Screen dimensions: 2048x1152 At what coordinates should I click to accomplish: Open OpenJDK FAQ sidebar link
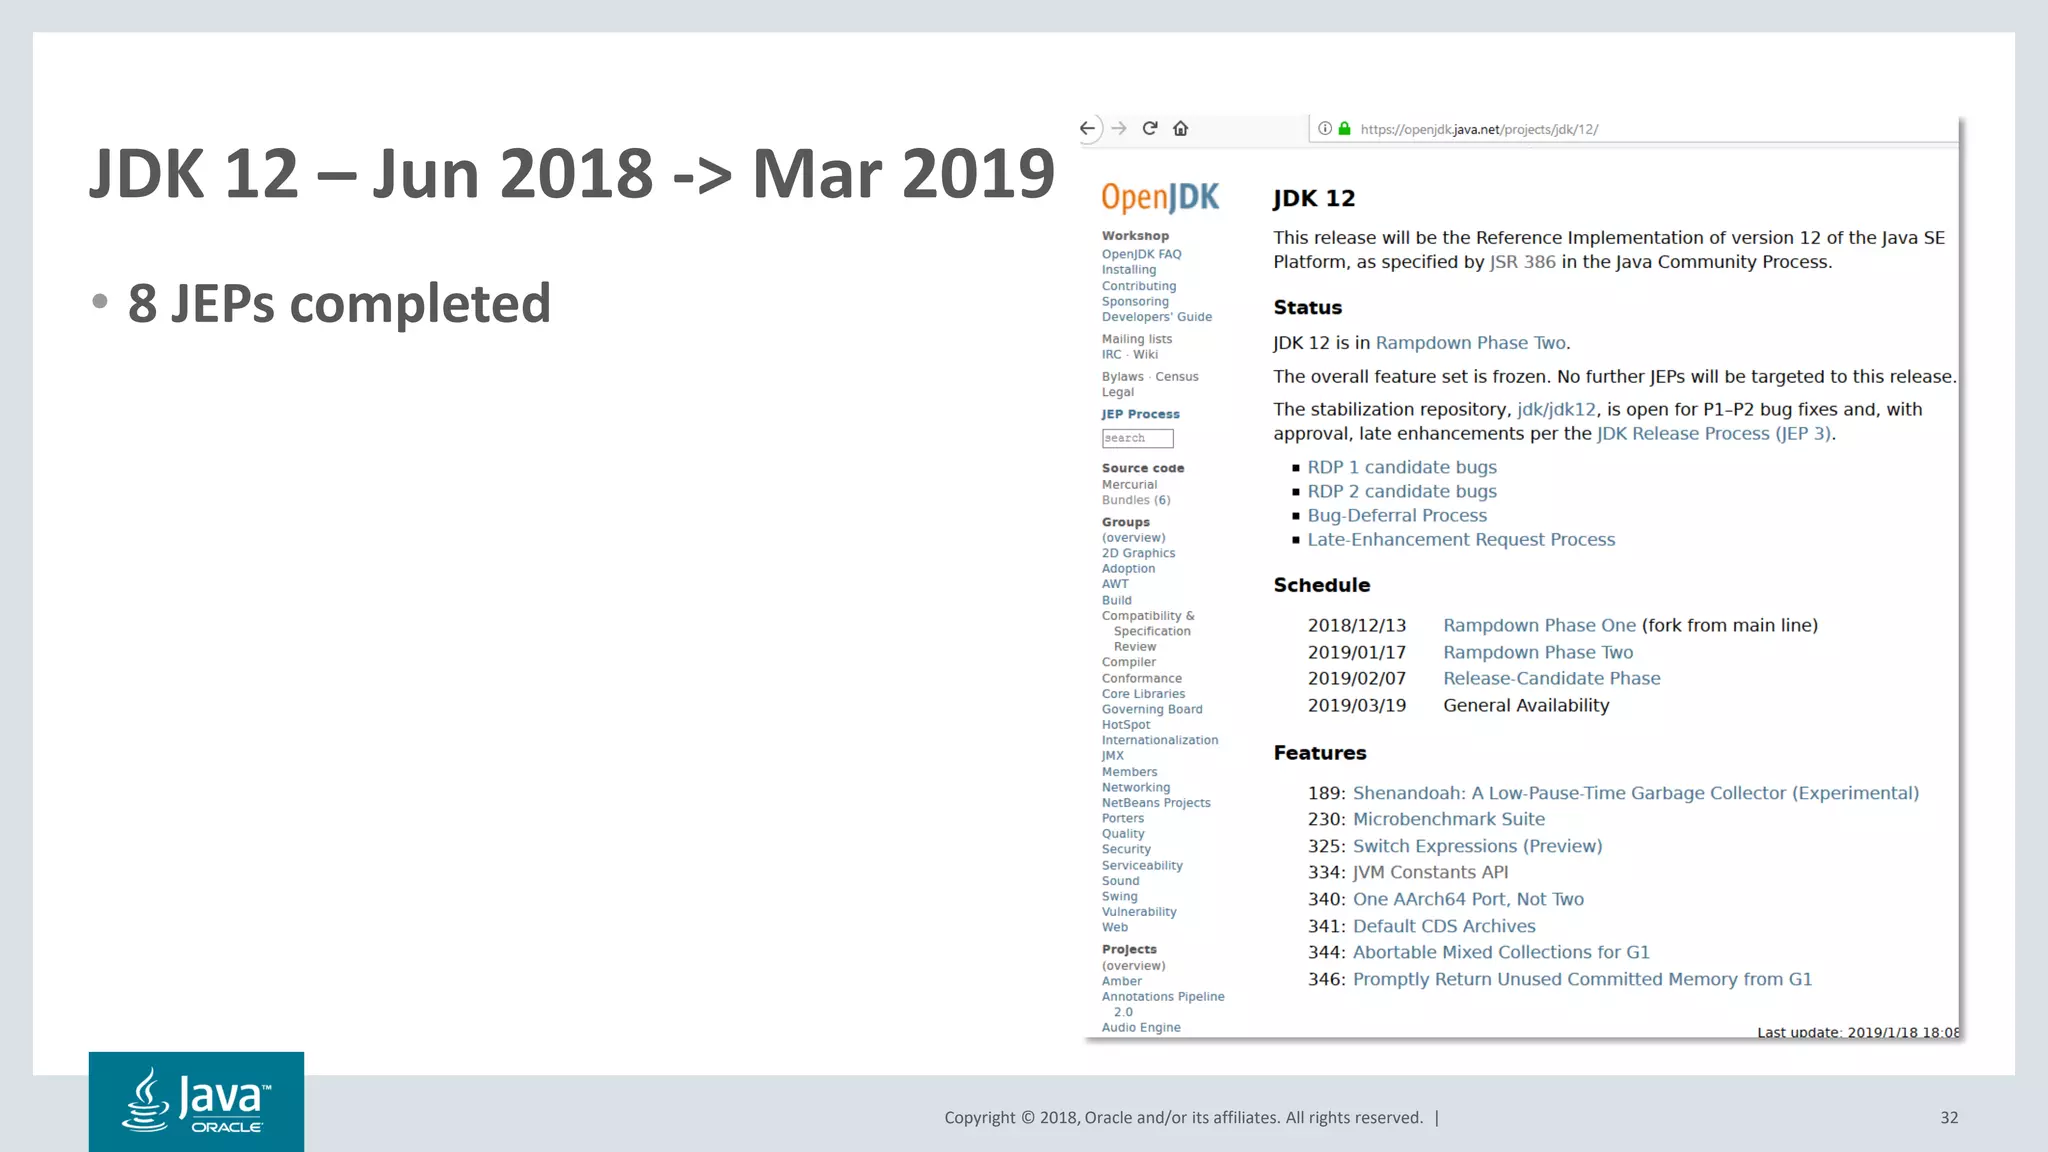point(1141,254)
